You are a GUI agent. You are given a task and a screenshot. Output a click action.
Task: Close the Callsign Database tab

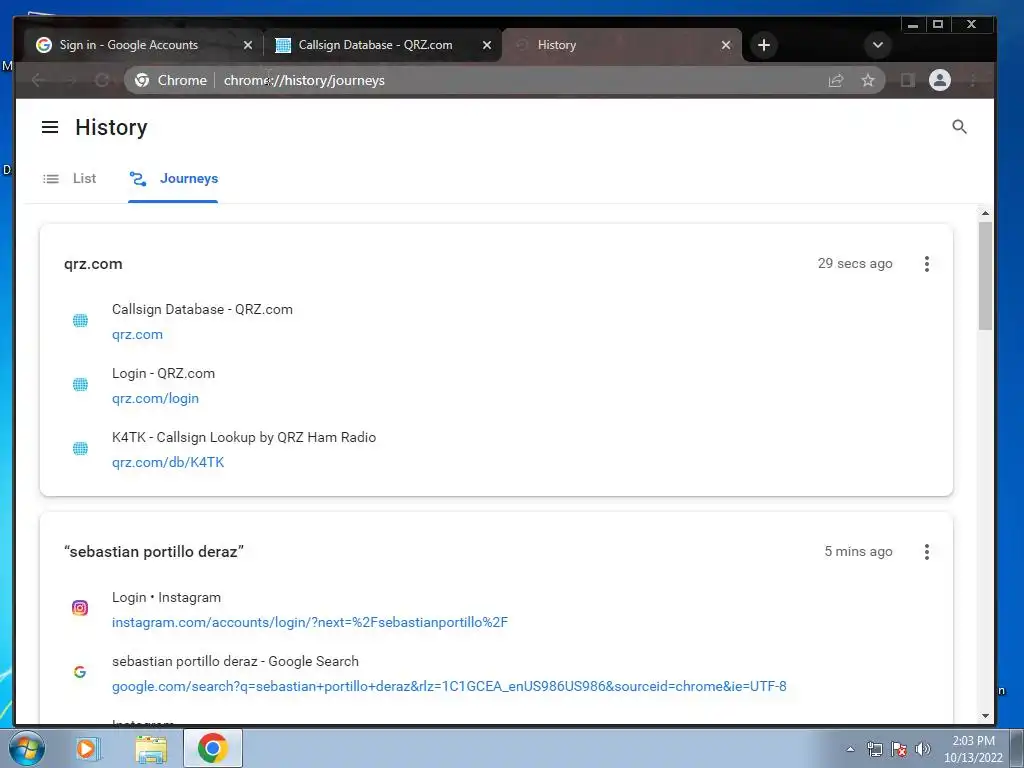487,45
